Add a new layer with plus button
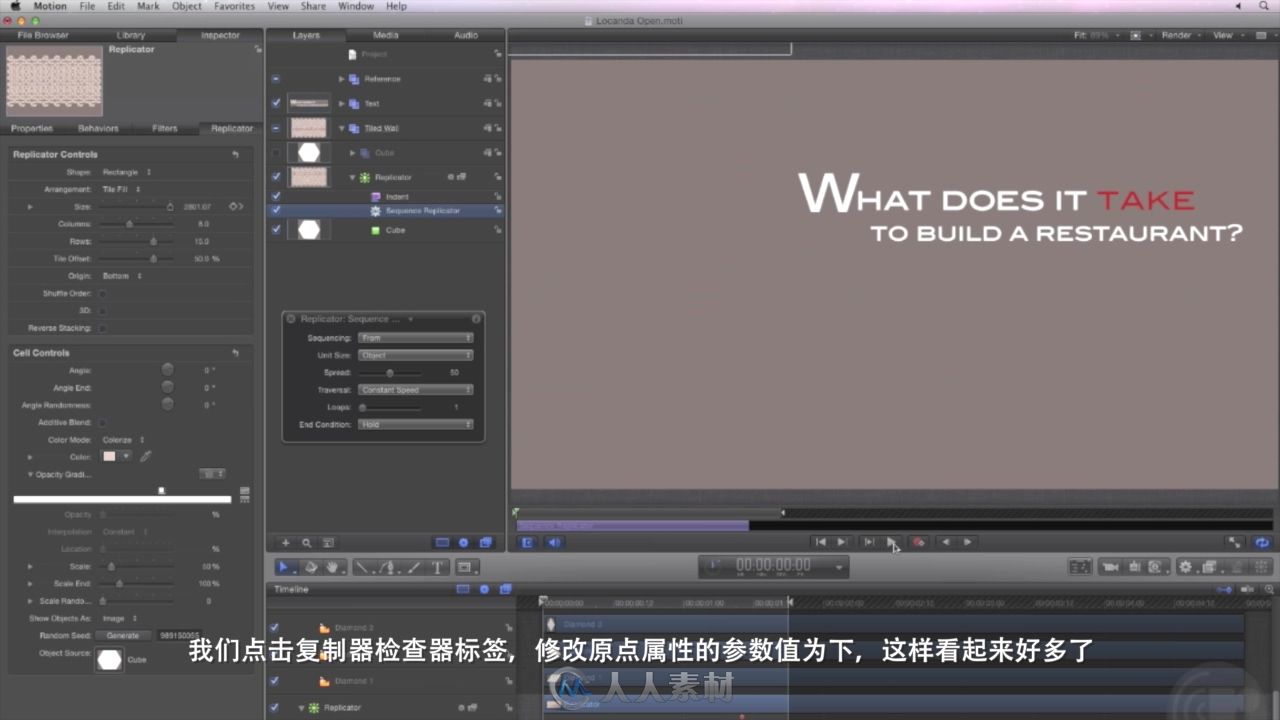Image resolution: width=1280 pixels, height=720 pixels. click(285, 543)
